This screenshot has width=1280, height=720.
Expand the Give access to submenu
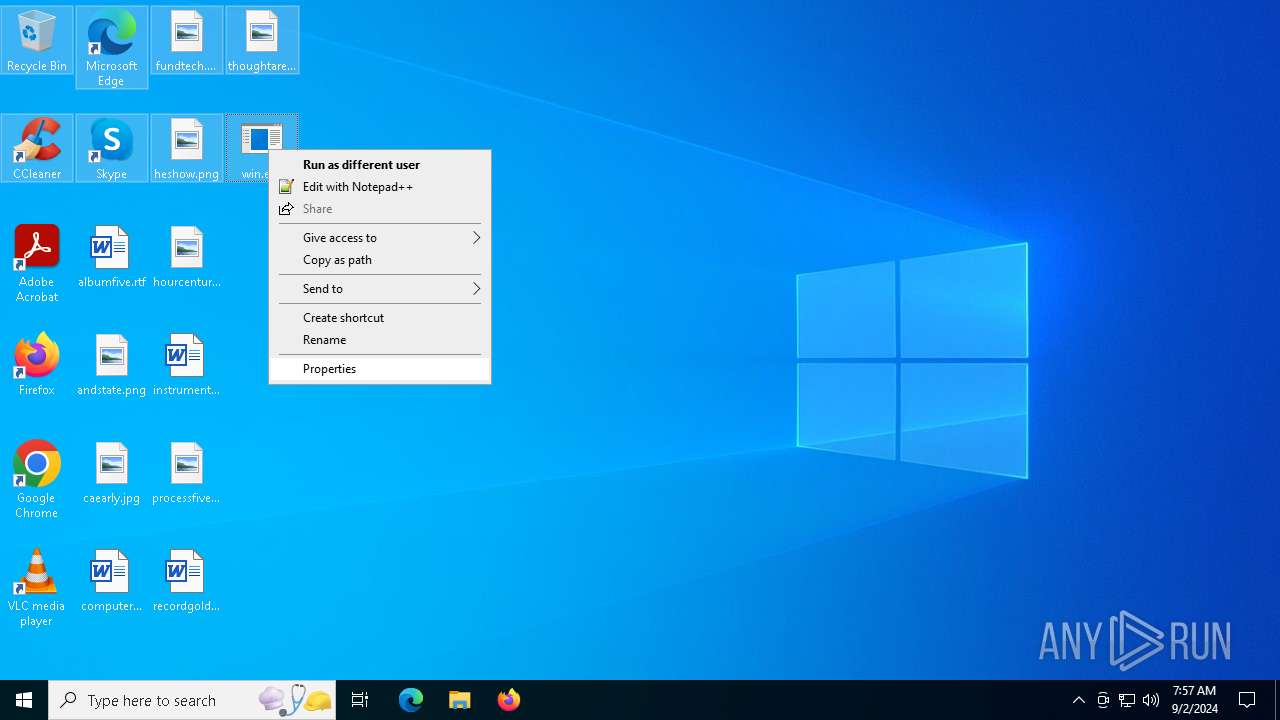coord(380,238)
